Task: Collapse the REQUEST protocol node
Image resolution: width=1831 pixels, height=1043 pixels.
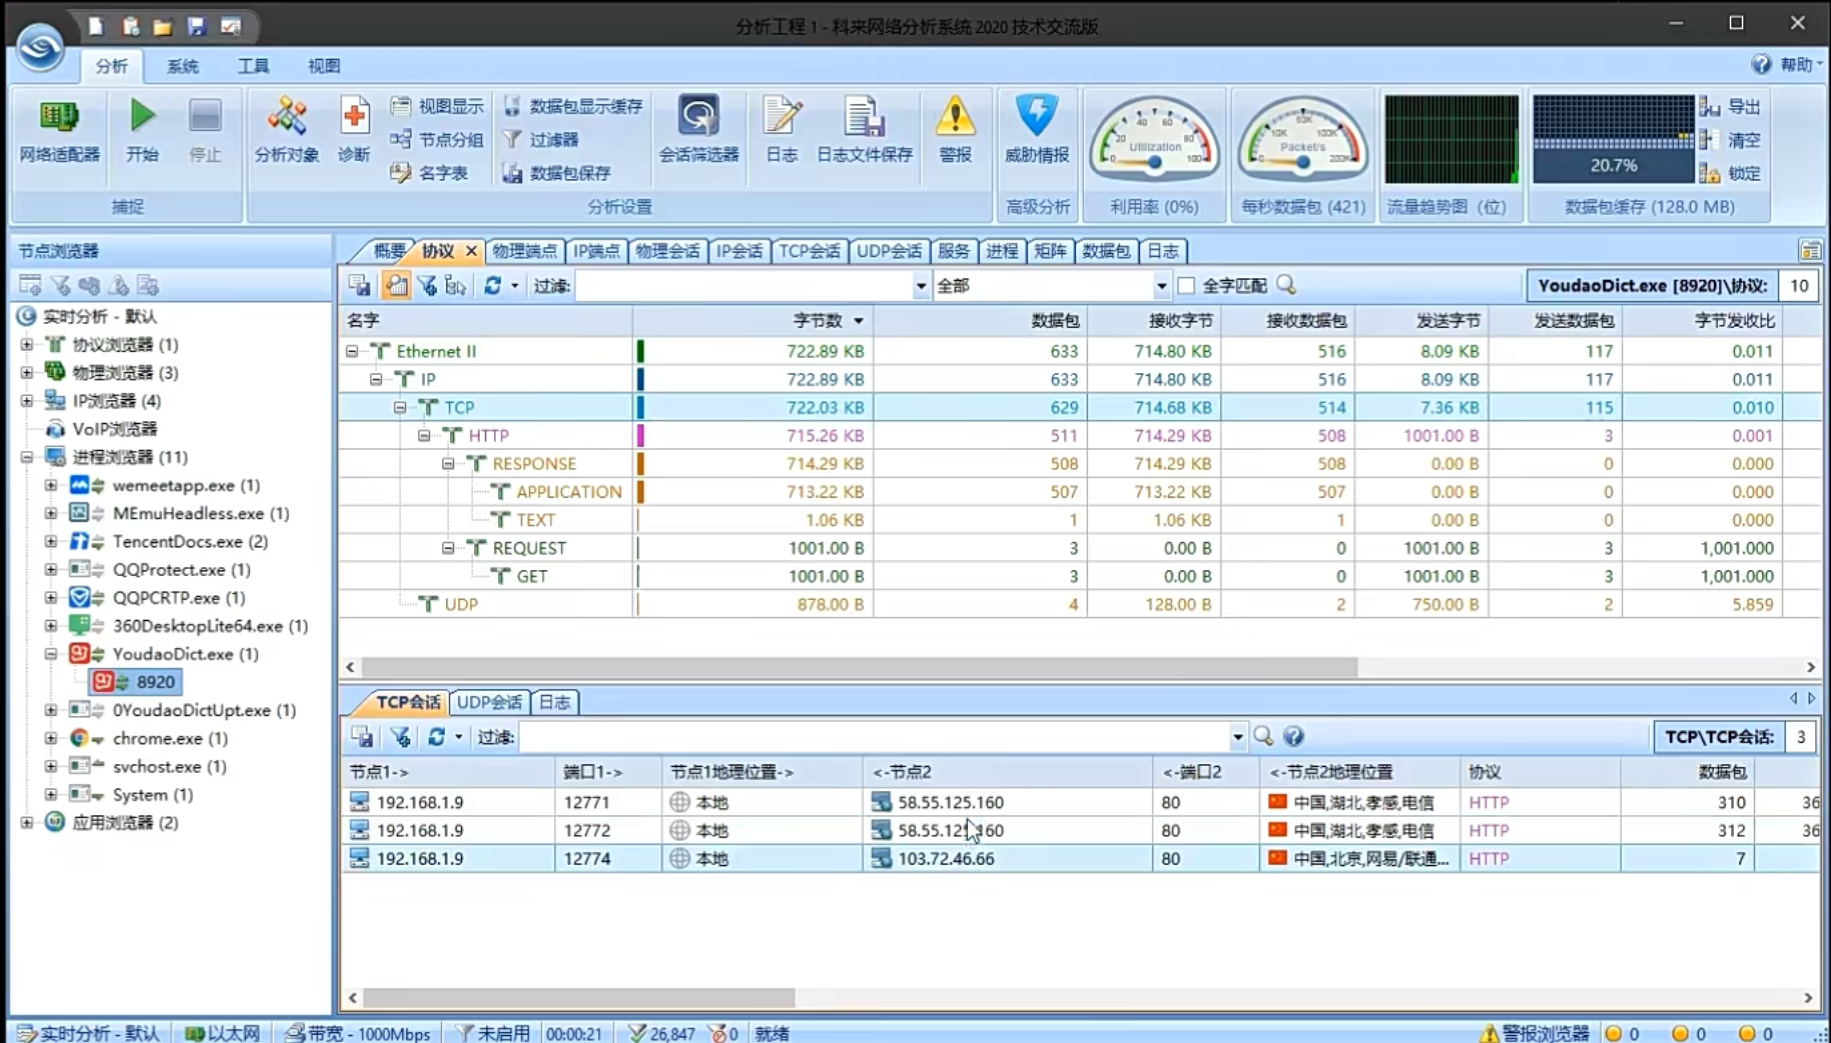Action: coord(448,548)
